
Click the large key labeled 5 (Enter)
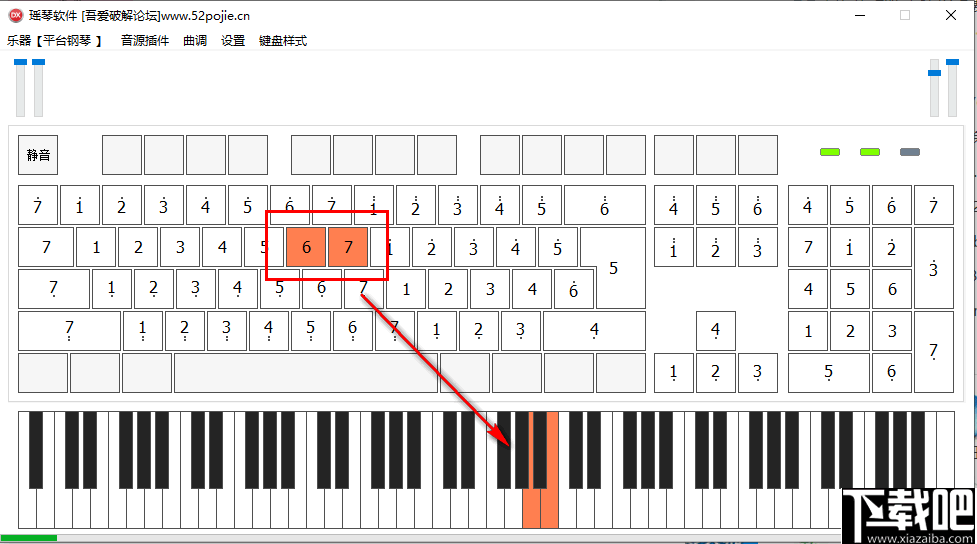(614, 268)
